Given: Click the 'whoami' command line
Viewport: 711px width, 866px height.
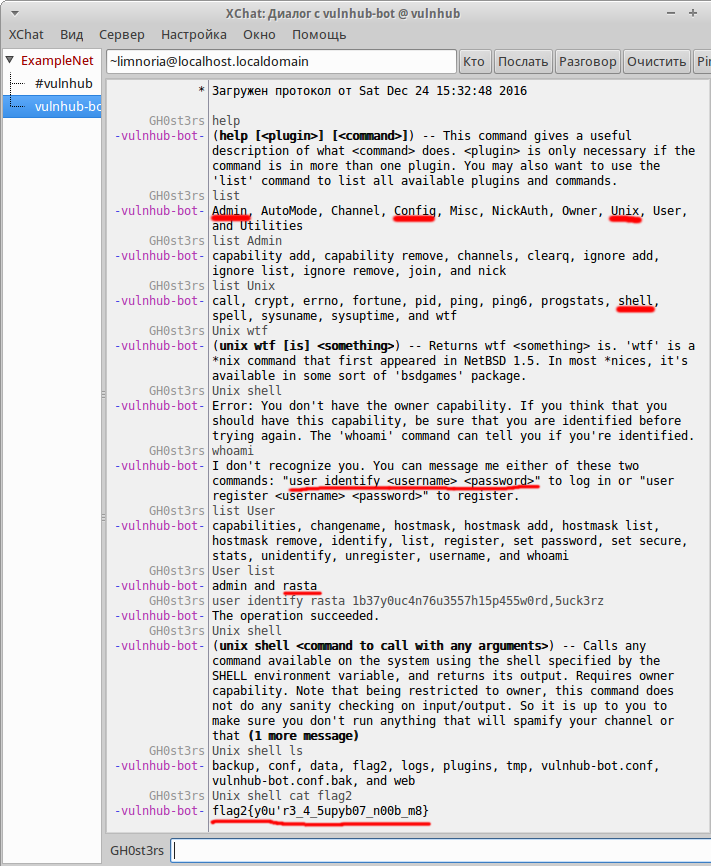Looking at the screenshot, I should tap(233, 451).
